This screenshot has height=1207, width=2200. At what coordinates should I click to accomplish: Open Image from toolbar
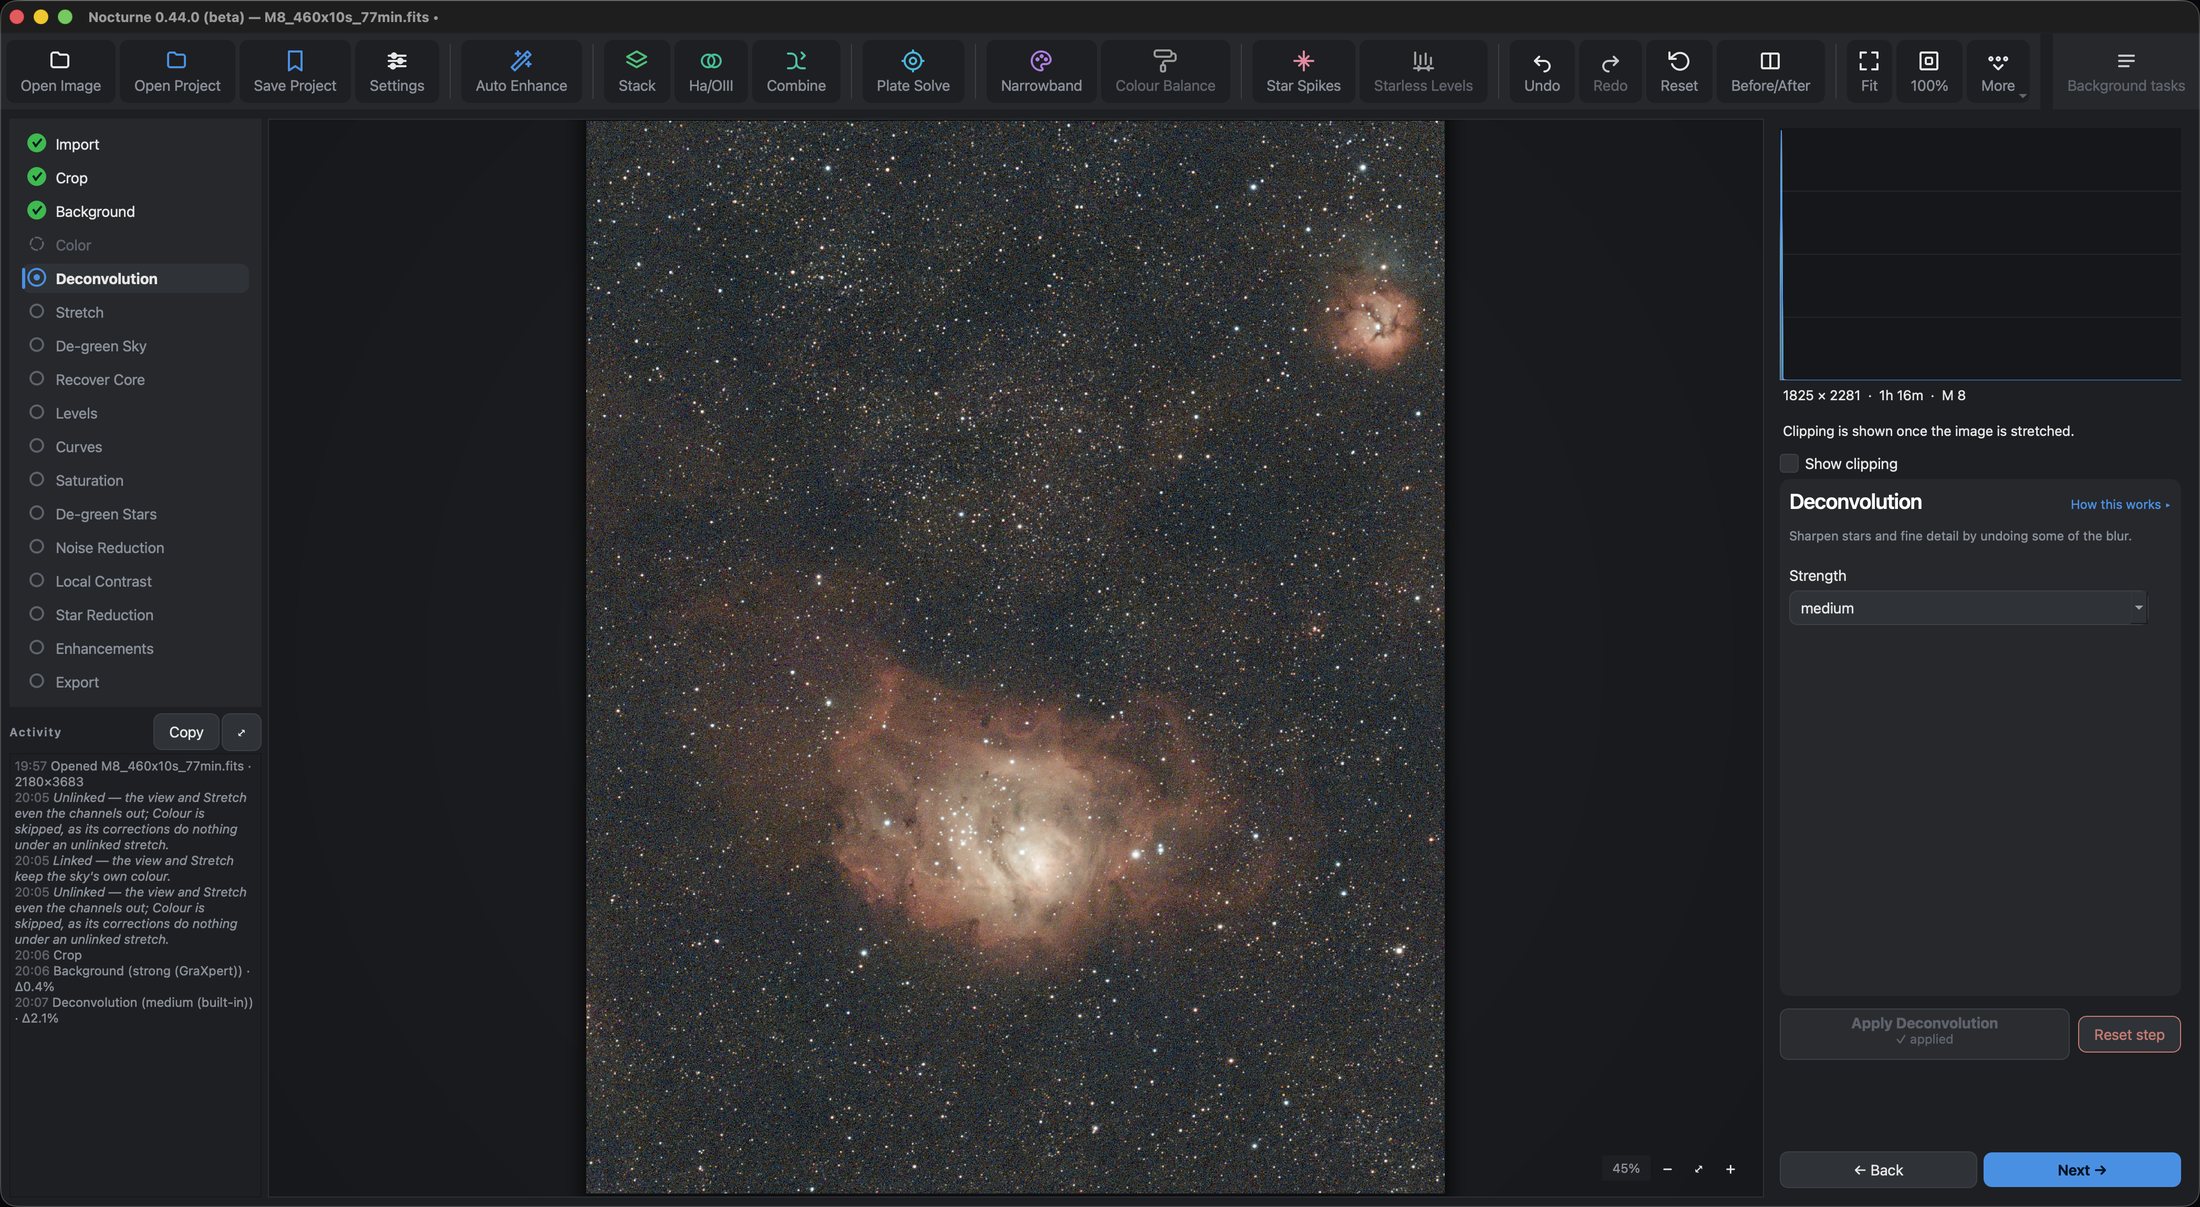click(x=60, y=71)
